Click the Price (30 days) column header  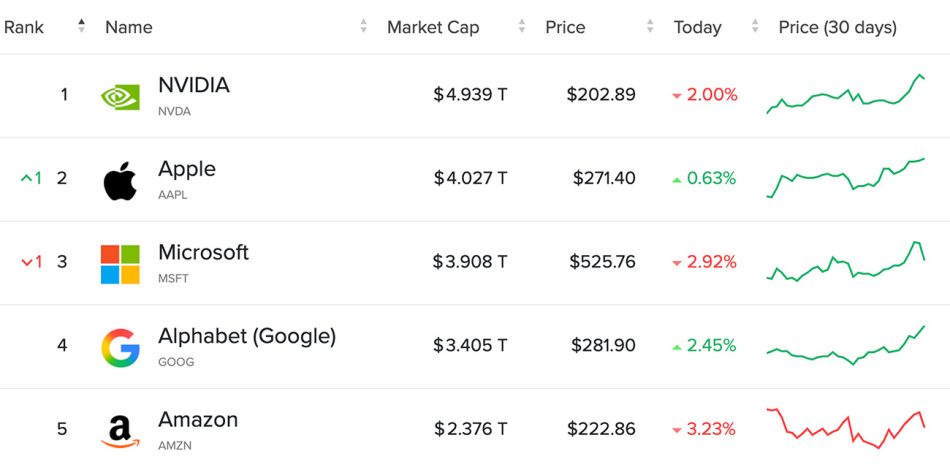tap(837, 27)
